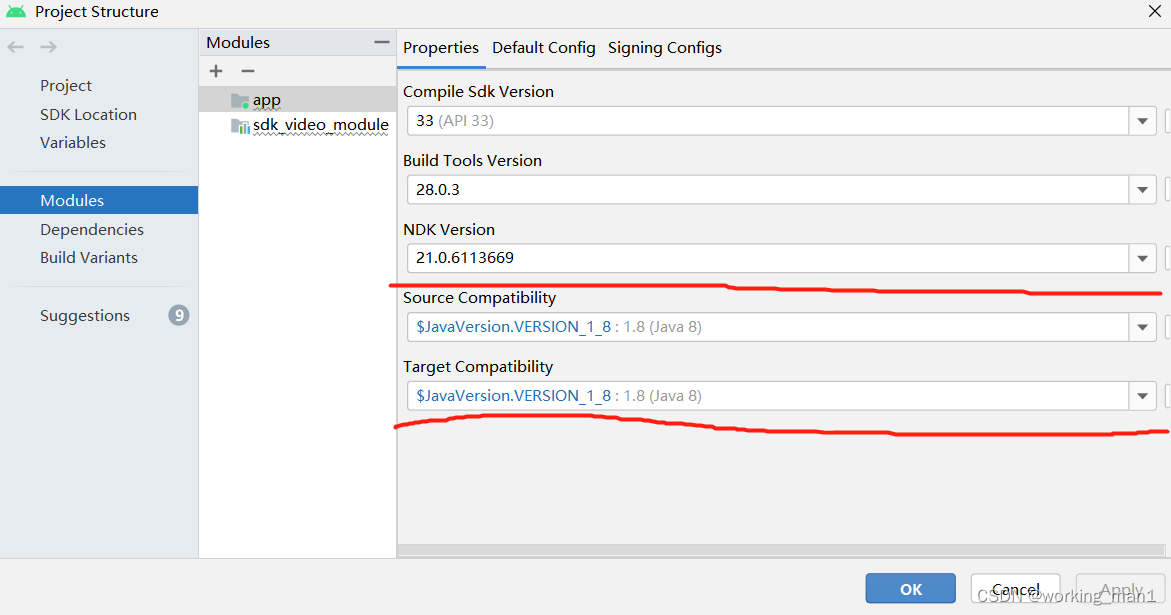The height and width of the screenshot is (615, 1171).
Task: Click the app module folder icon
Action: coord(240,101)
